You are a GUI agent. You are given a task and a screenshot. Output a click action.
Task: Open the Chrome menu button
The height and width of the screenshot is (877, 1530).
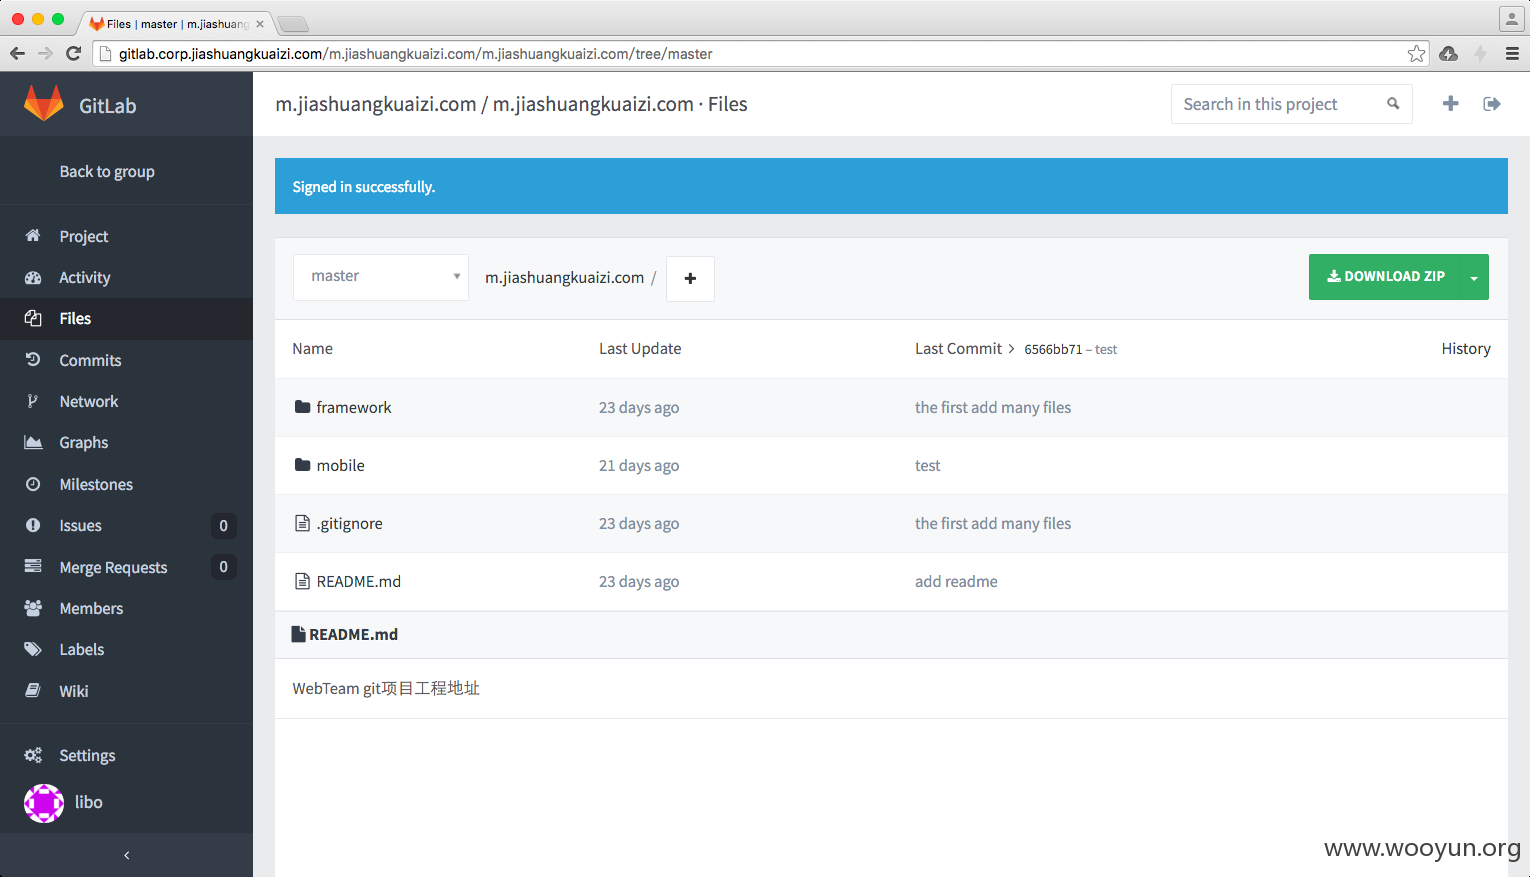click(1511, 54)
